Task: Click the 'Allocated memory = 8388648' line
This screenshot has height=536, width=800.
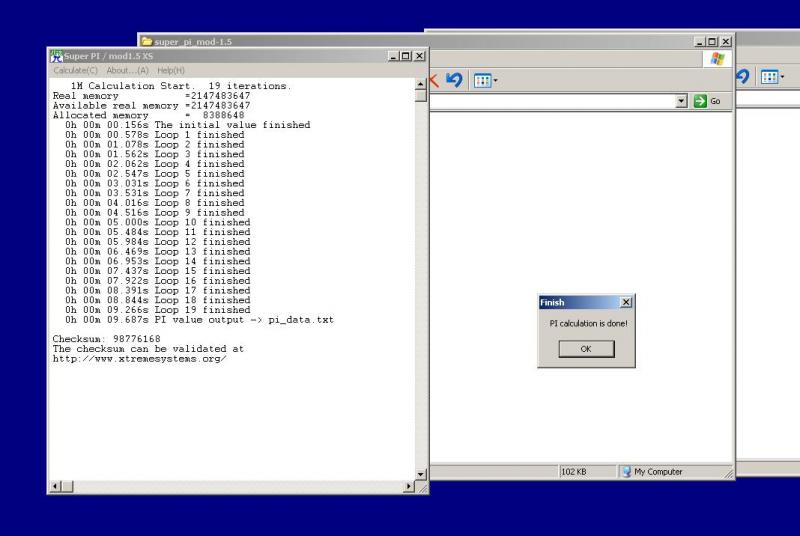Action: pos(148,115)
